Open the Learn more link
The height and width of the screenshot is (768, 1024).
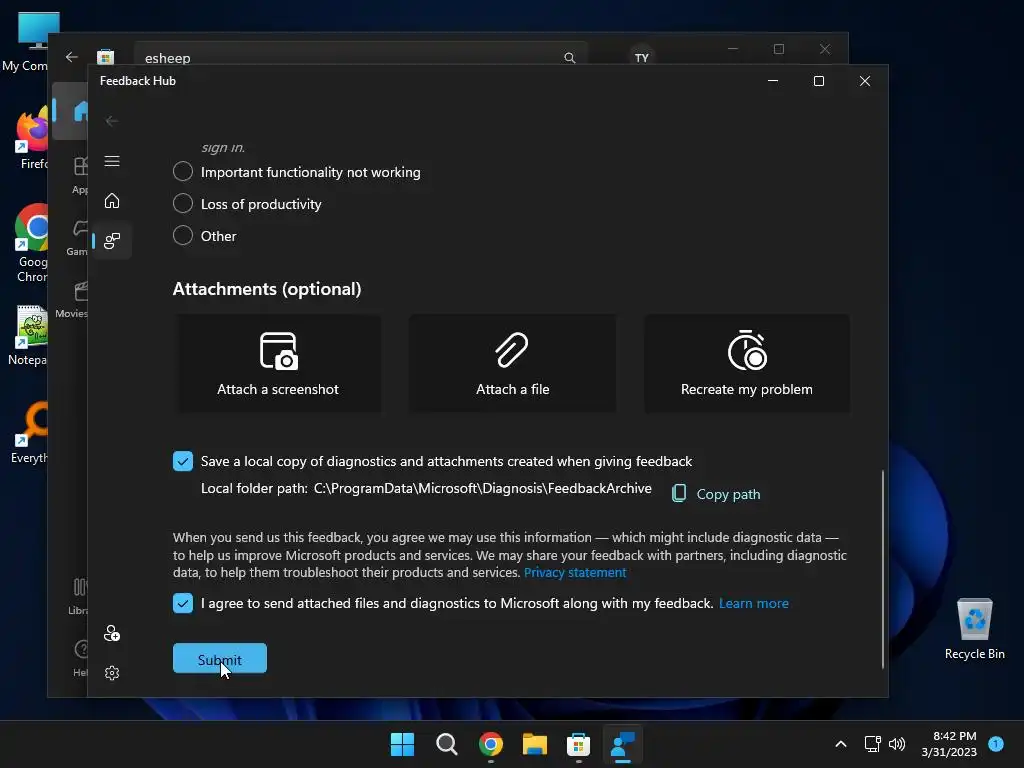754,603
